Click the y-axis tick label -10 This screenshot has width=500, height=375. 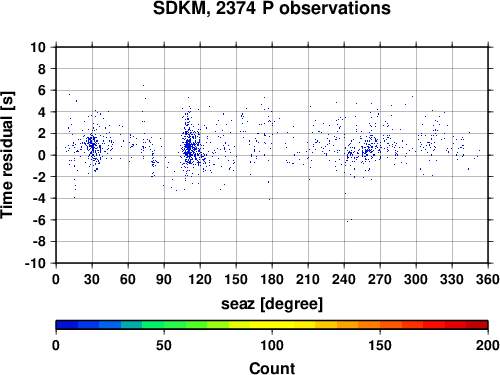tap(35, 263)
